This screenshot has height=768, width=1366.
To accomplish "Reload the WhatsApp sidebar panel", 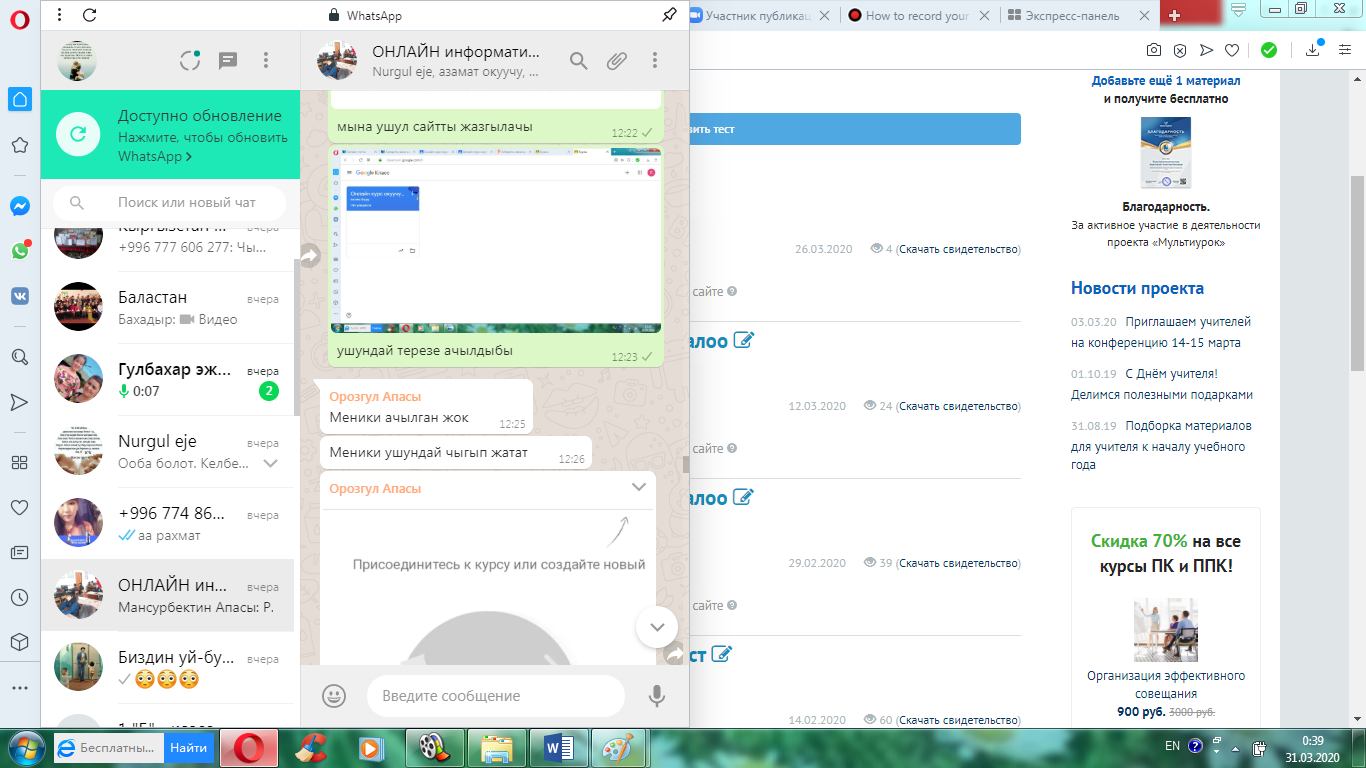I will (89, 15).
